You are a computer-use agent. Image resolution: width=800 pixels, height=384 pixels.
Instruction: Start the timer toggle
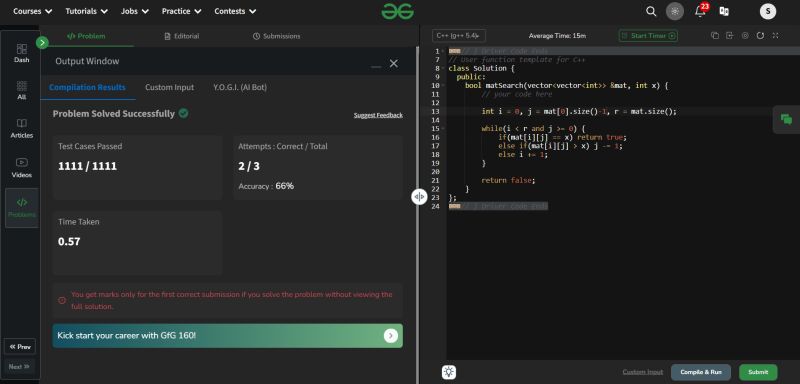point(648,36)
